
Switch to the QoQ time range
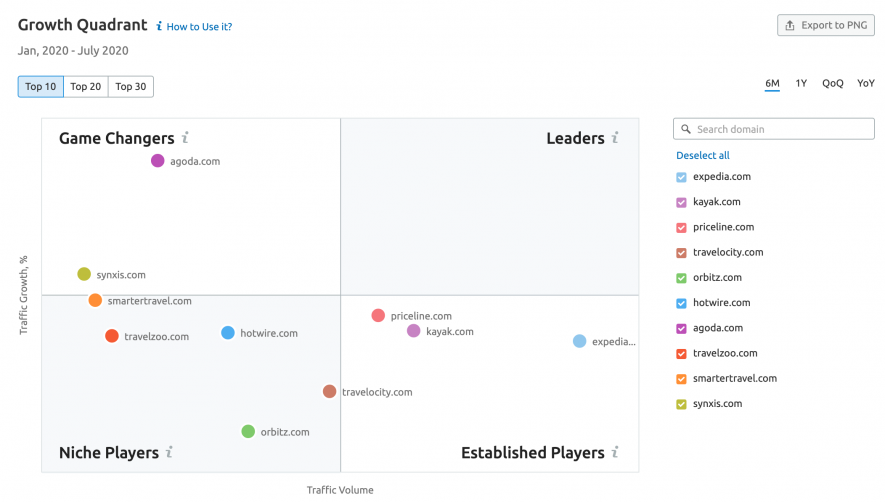833,84
